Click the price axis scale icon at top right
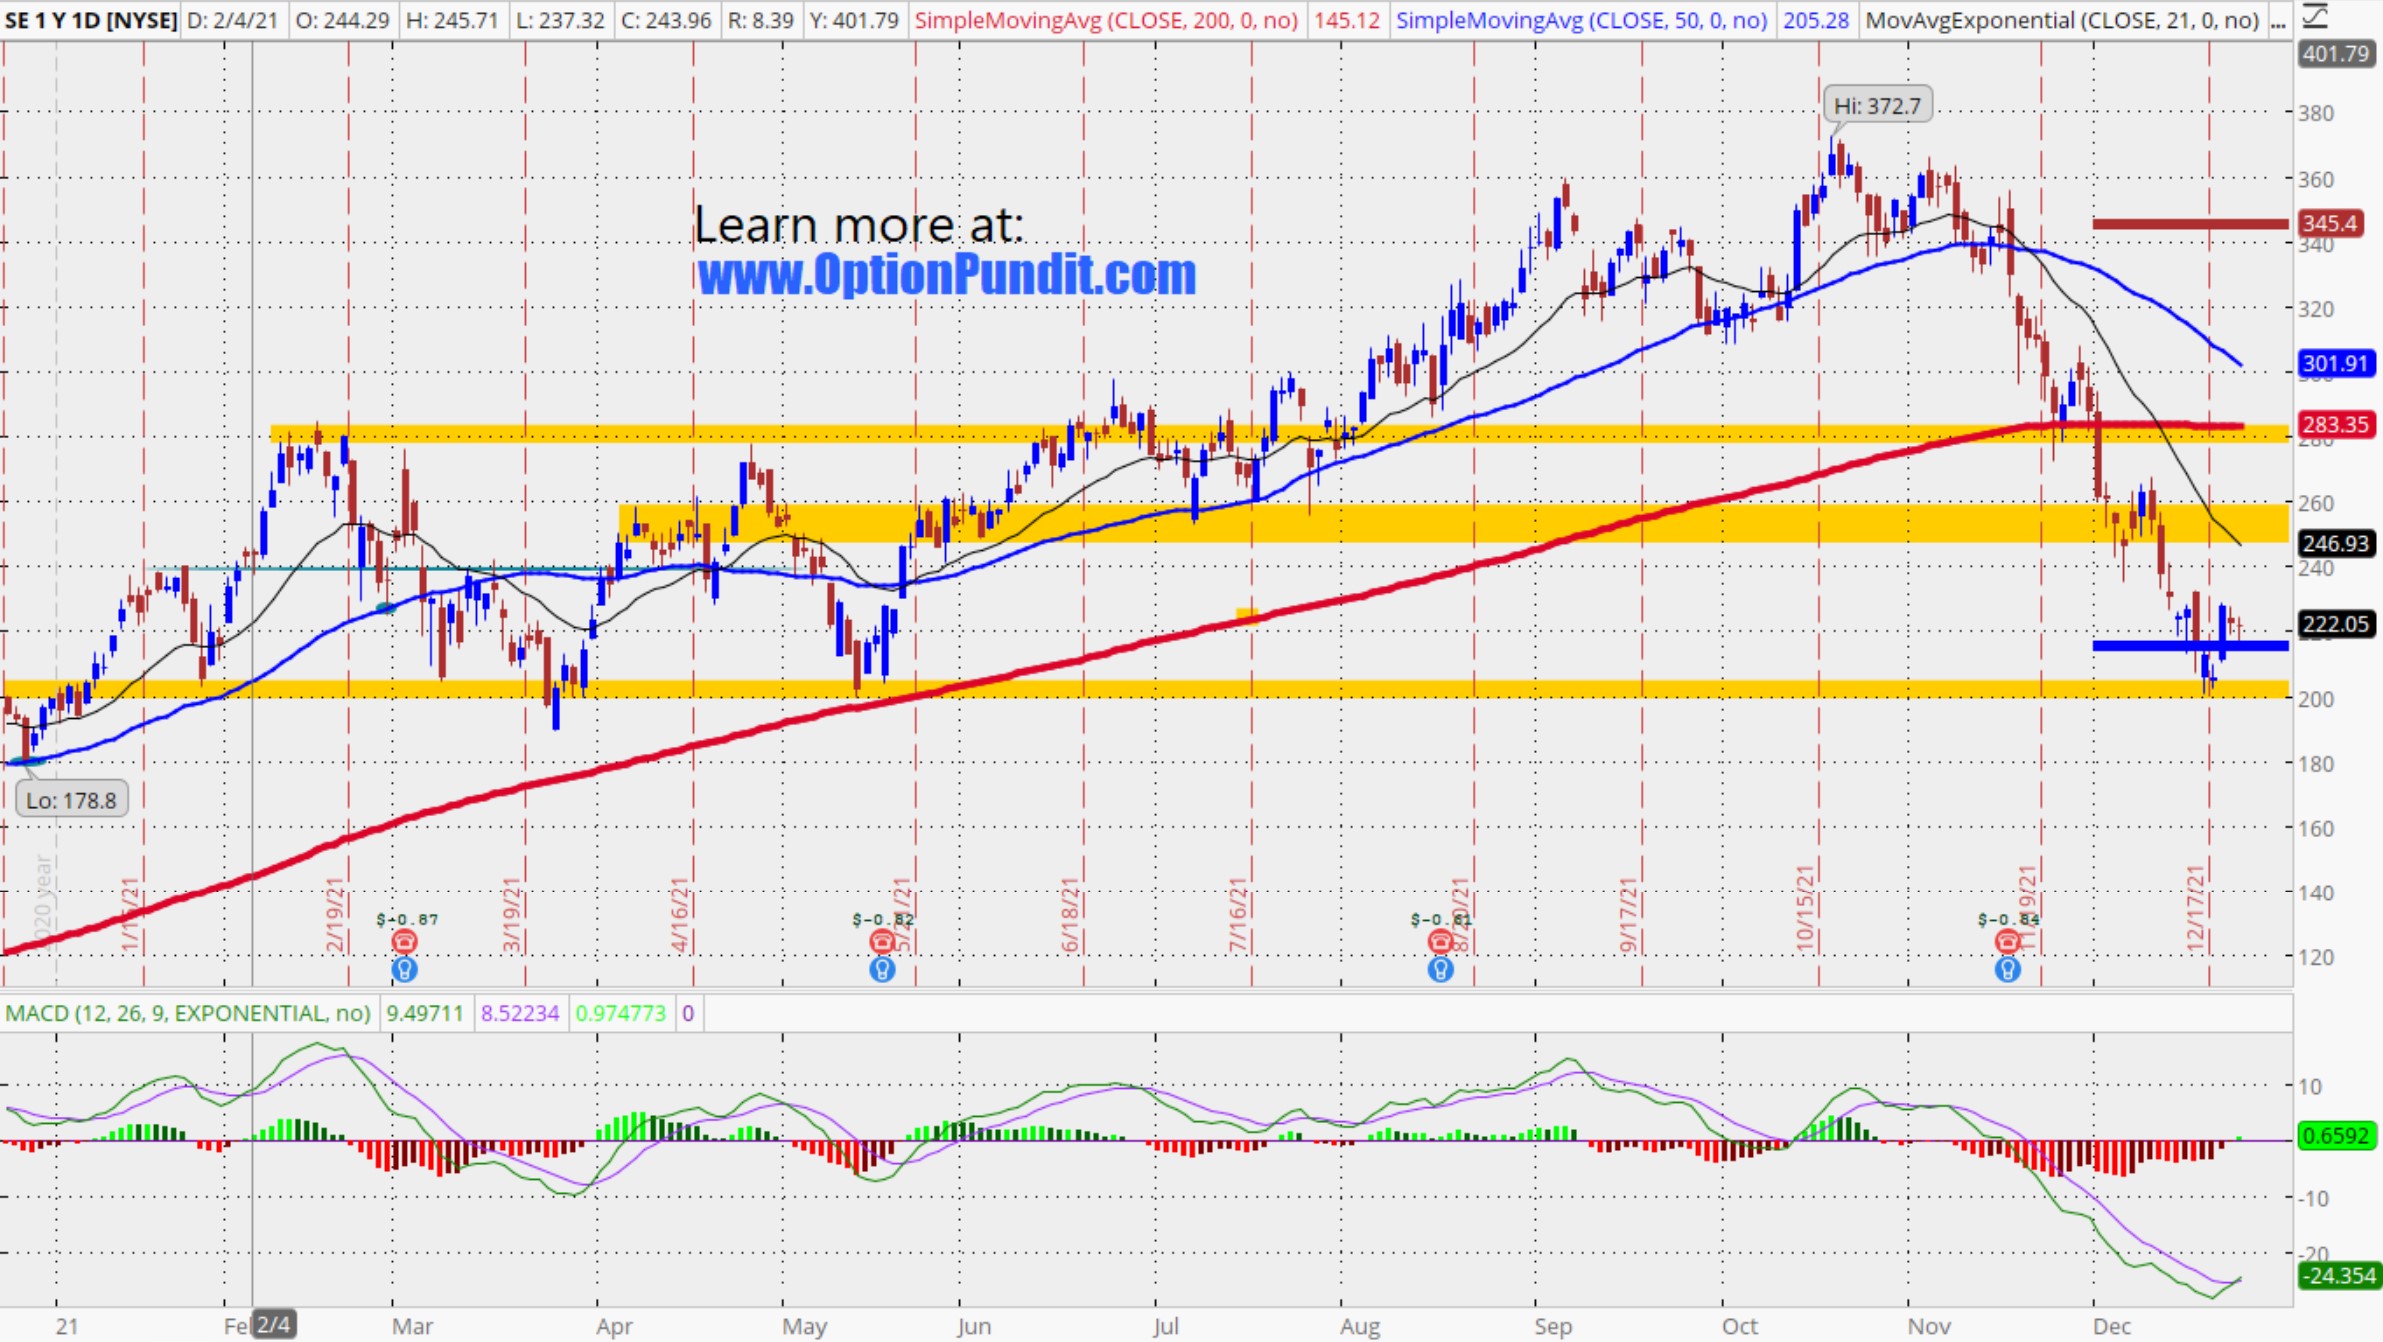Image resolution: width=2383 pixels, height=1342 pixels. pos(2316,17)
